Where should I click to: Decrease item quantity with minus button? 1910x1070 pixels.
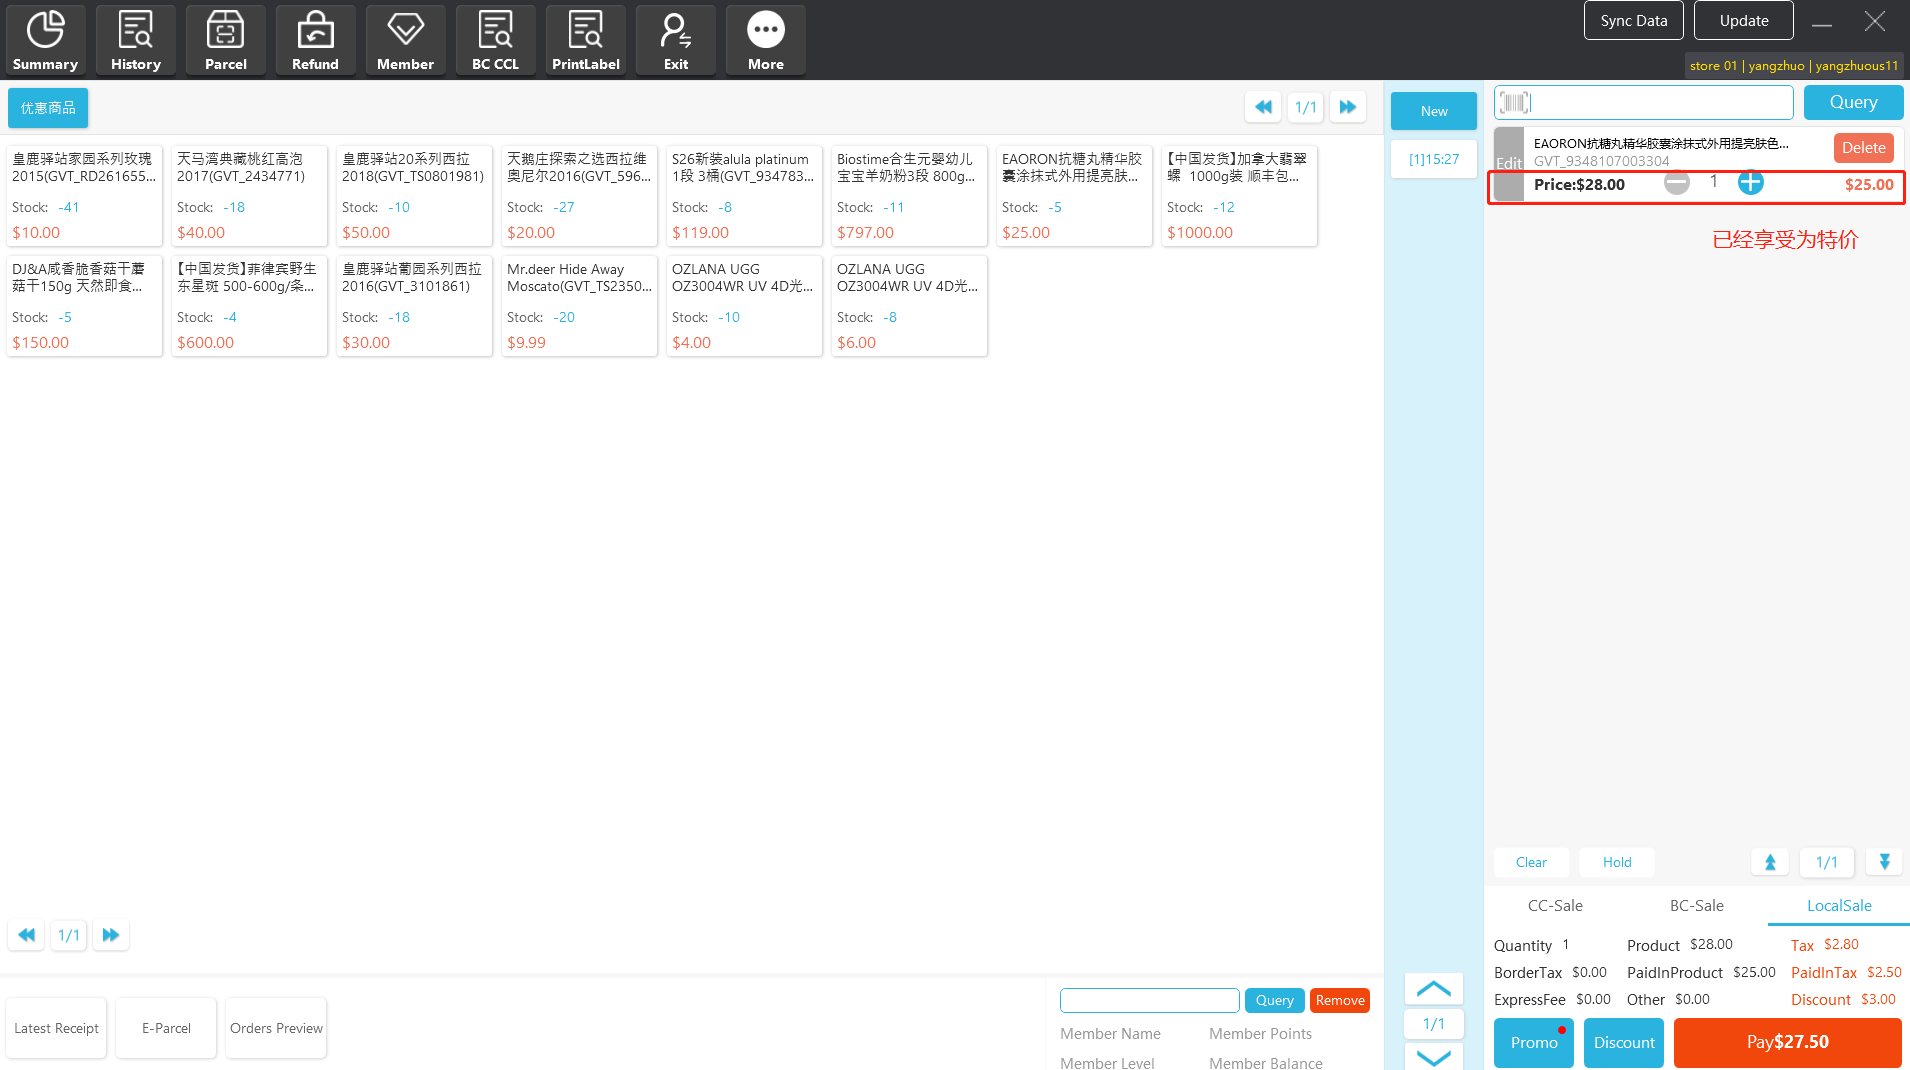[1677, 183]
